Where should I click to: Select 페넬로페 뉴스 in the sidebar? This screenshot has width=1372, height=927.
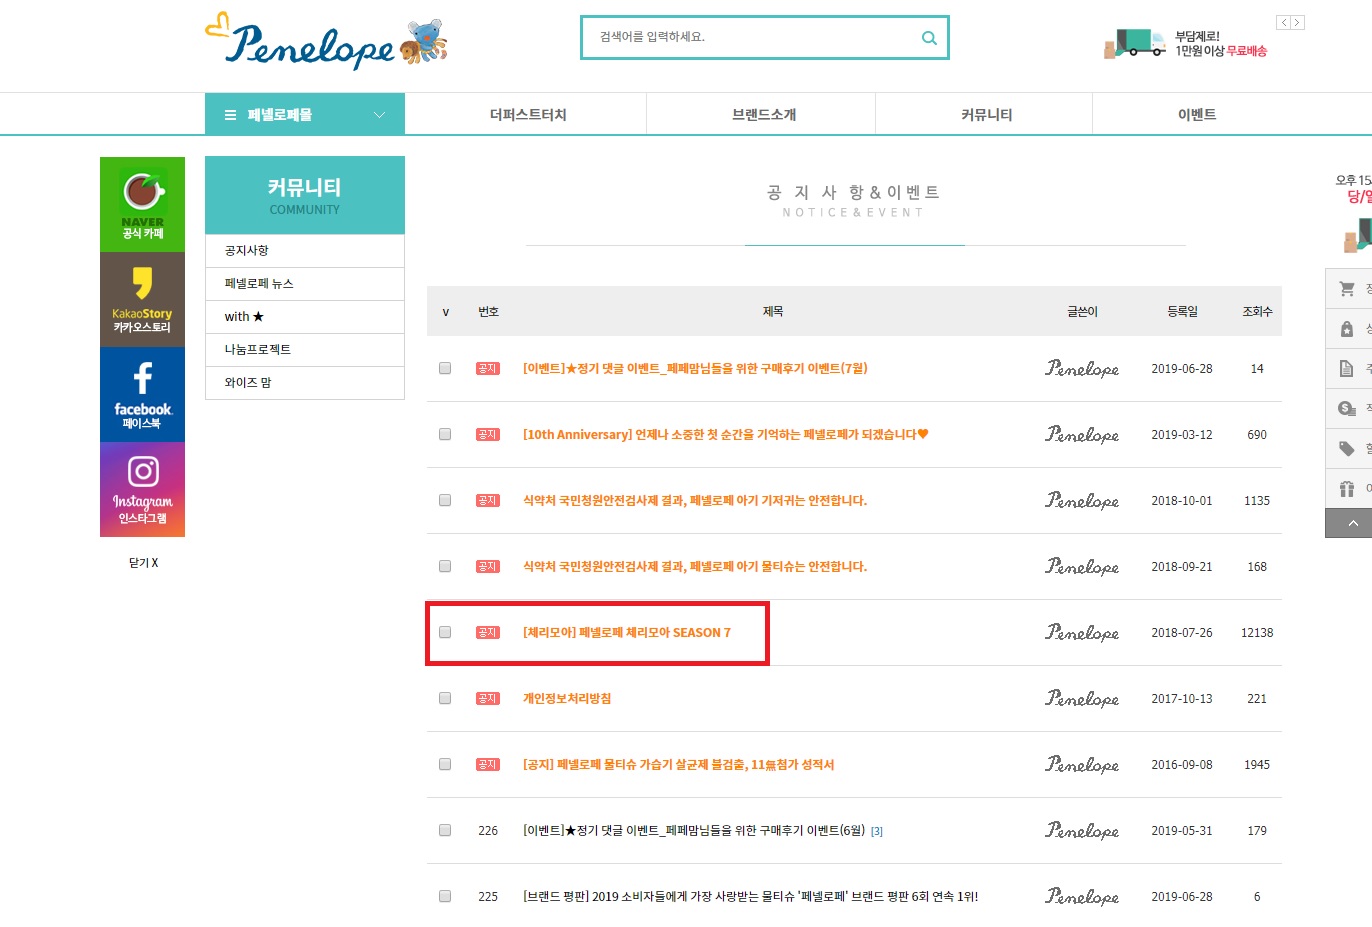(305, 284)
